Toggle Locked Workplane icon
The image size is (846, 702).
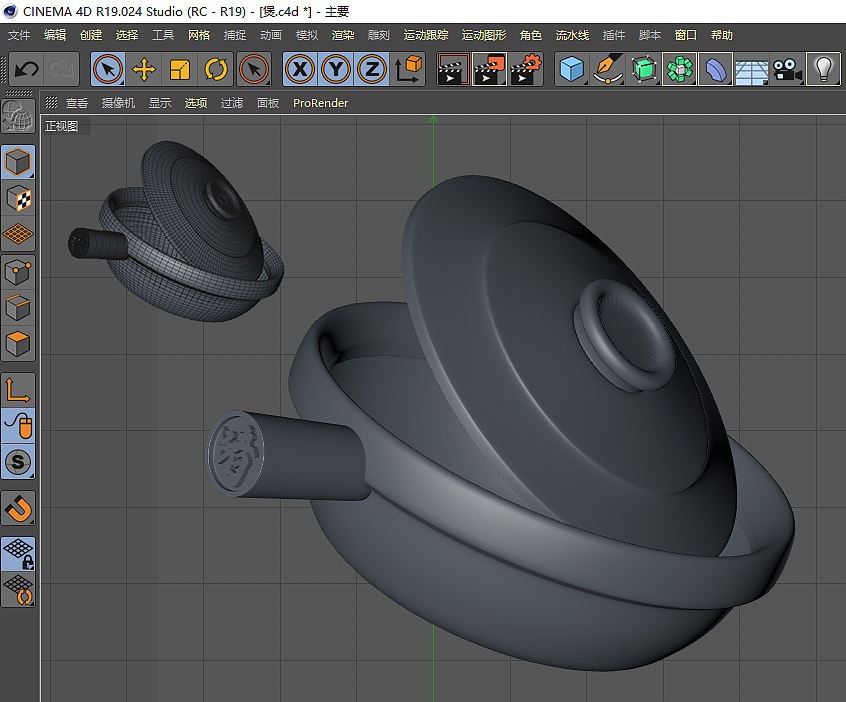coord(18,554)
